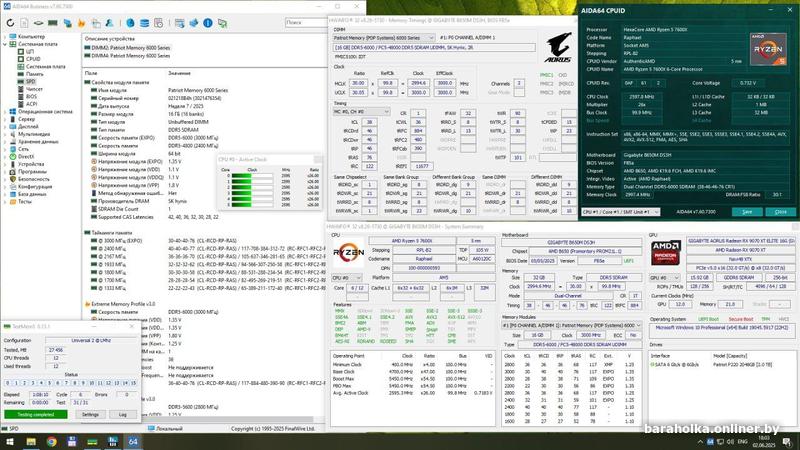Click the Ryzen logo in CPUID window

click(x=768, y=48)
